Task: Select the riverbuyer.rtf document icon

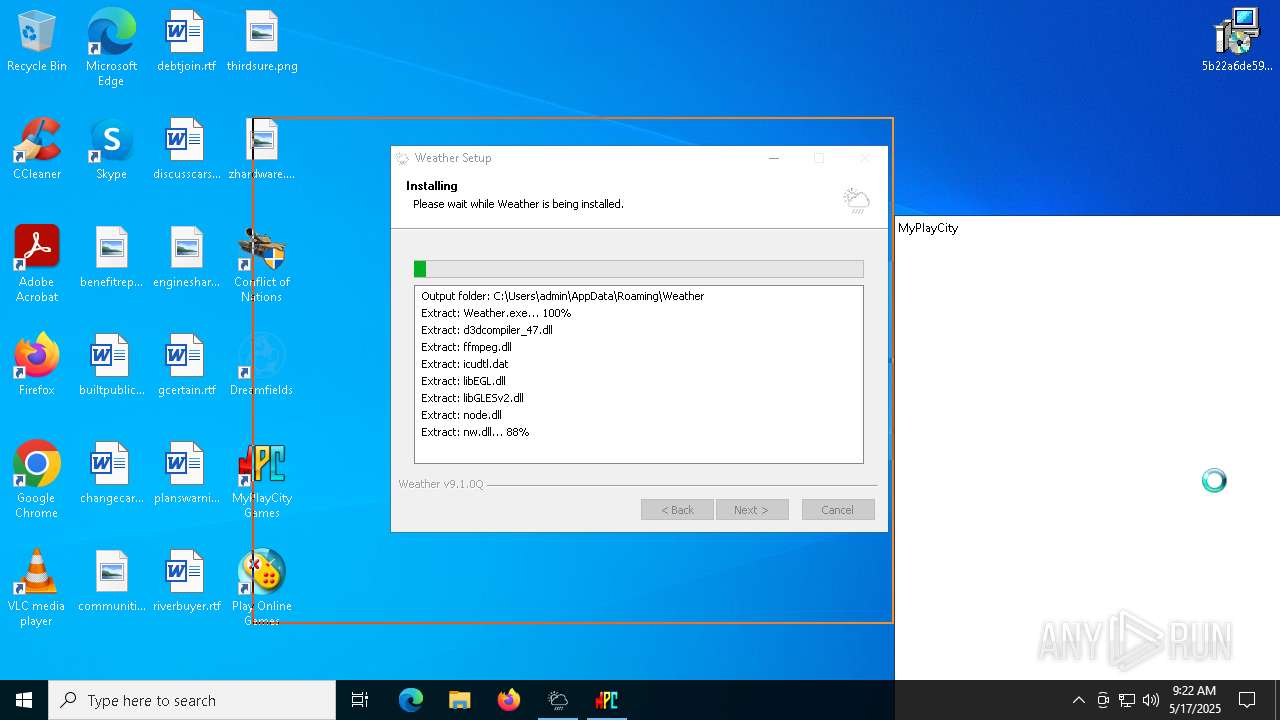Action: pyautogui.click(x=186, y=581)
